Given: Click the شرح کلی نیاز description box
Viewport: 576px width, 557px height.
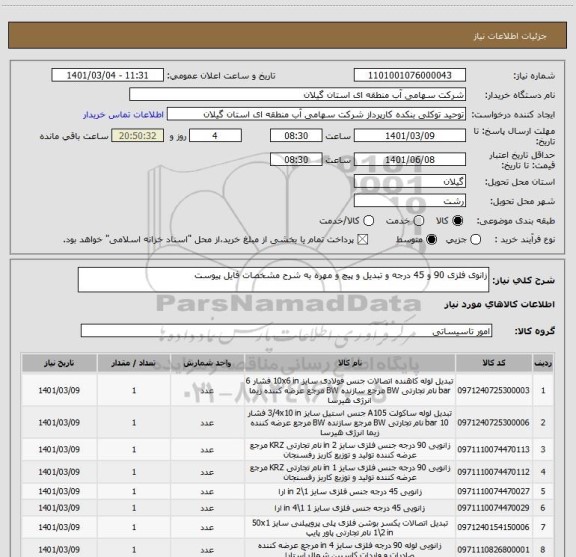Looking at the screenshot, I should point(283,280).
